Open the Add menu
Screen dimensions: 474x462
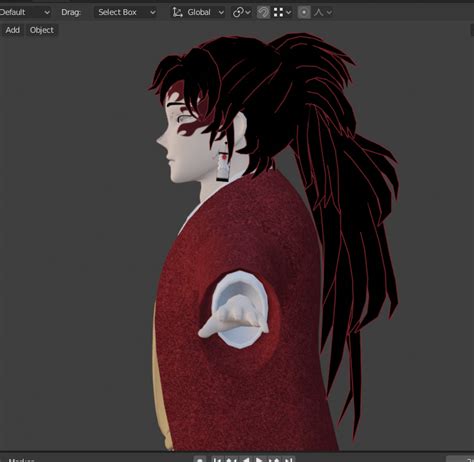12,30
